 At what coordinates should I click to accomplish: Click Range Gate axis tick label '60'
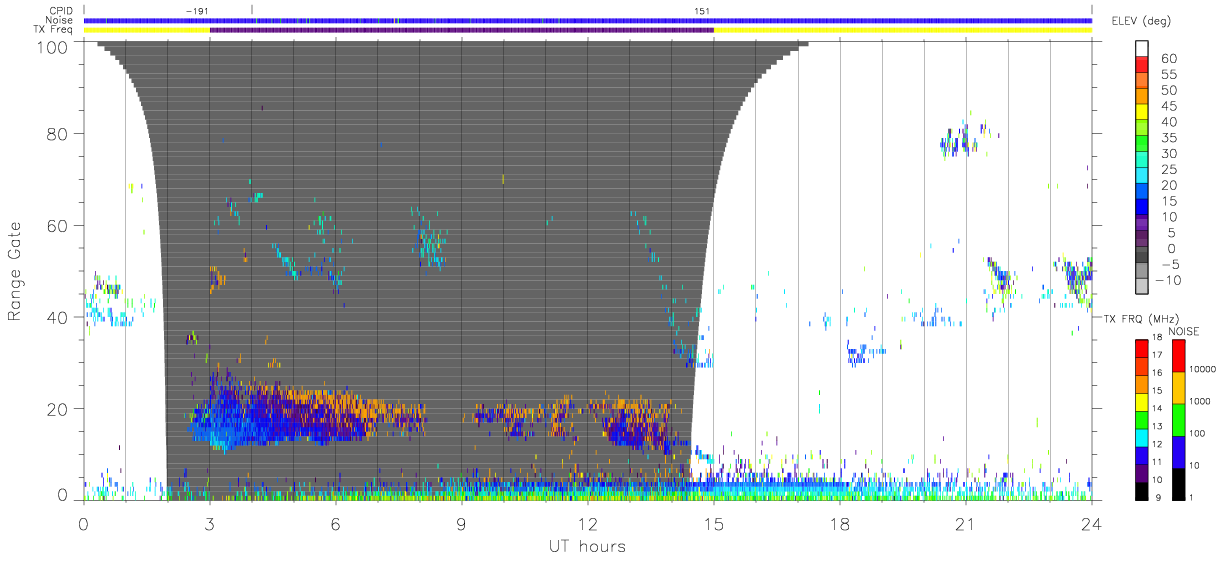coord(58,226)
